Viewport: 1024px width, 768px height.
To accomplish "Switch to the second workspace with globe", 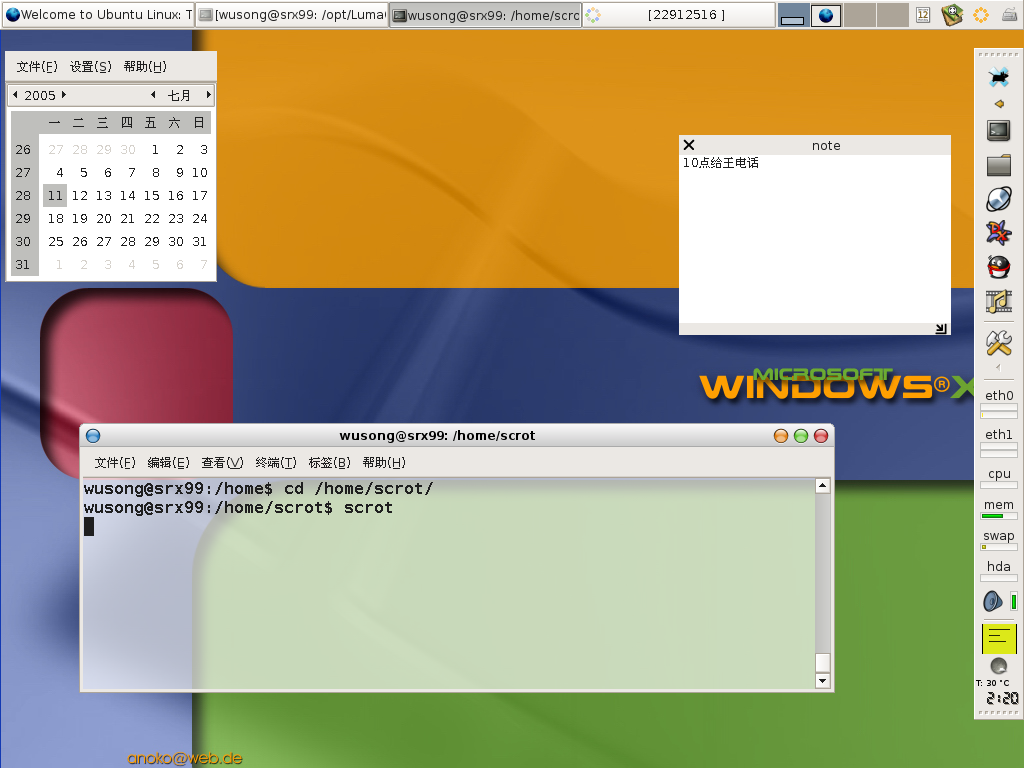I will (x=826, y=15).
